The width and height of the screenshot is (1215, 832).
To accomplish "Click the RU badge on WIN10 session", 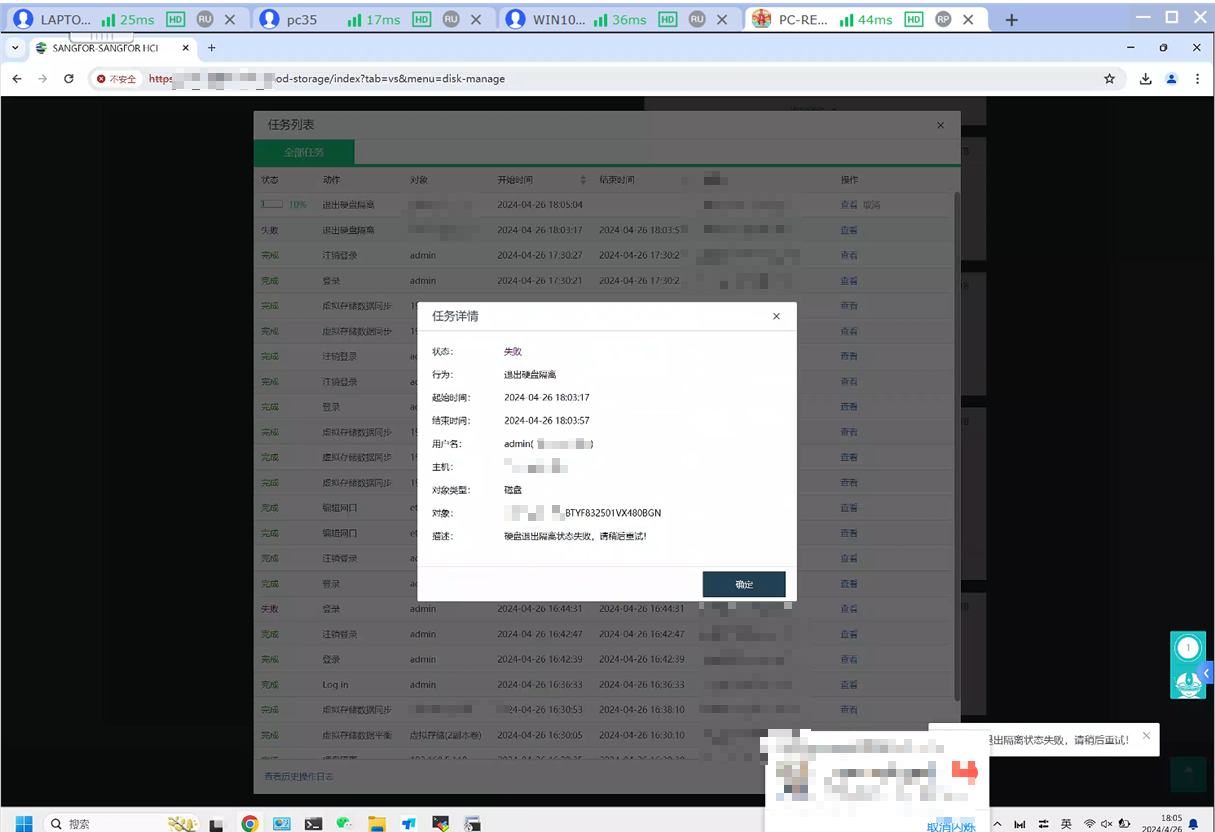I will click(697, 19).
